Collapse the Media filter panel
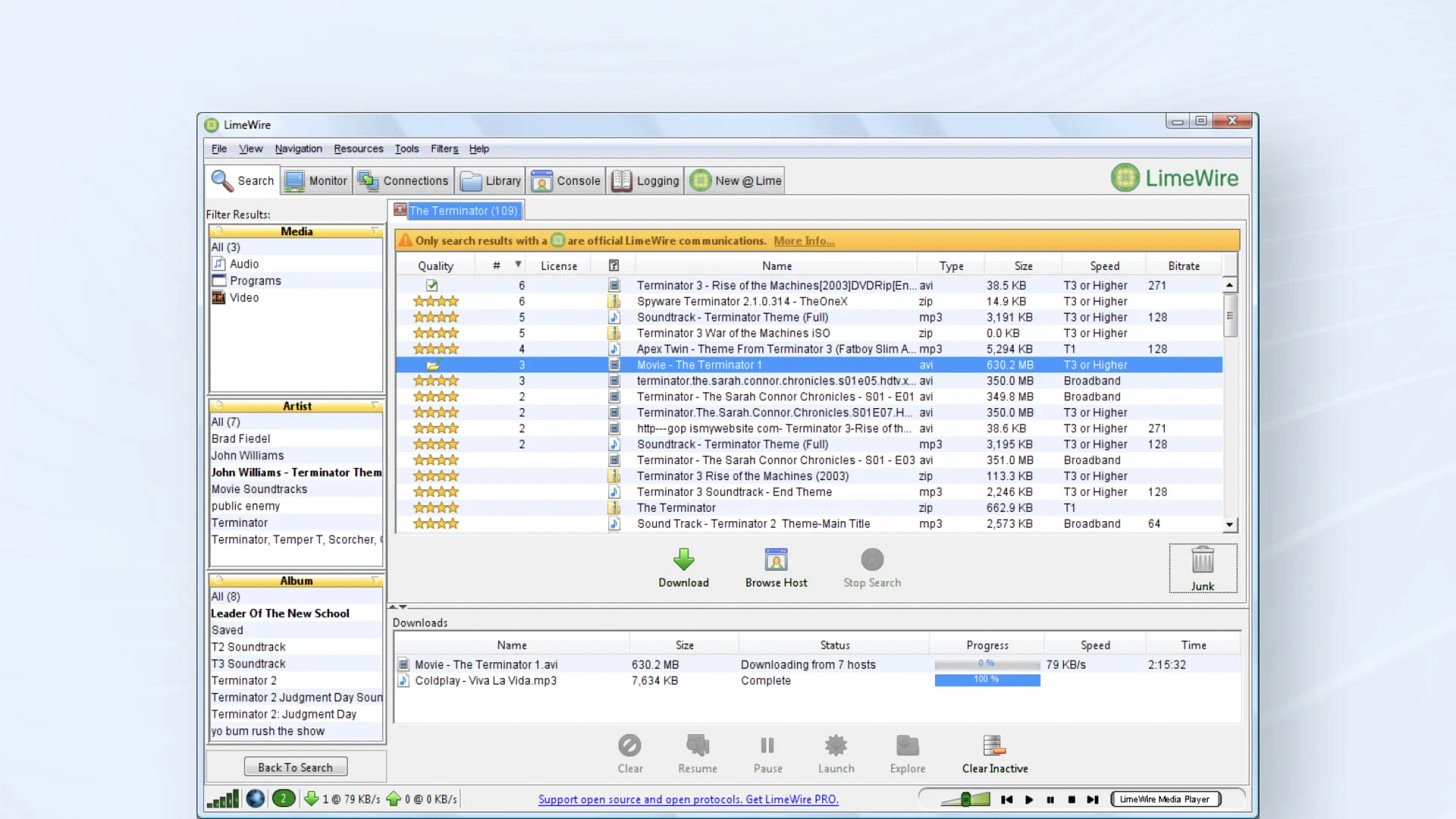 point(377,231)
